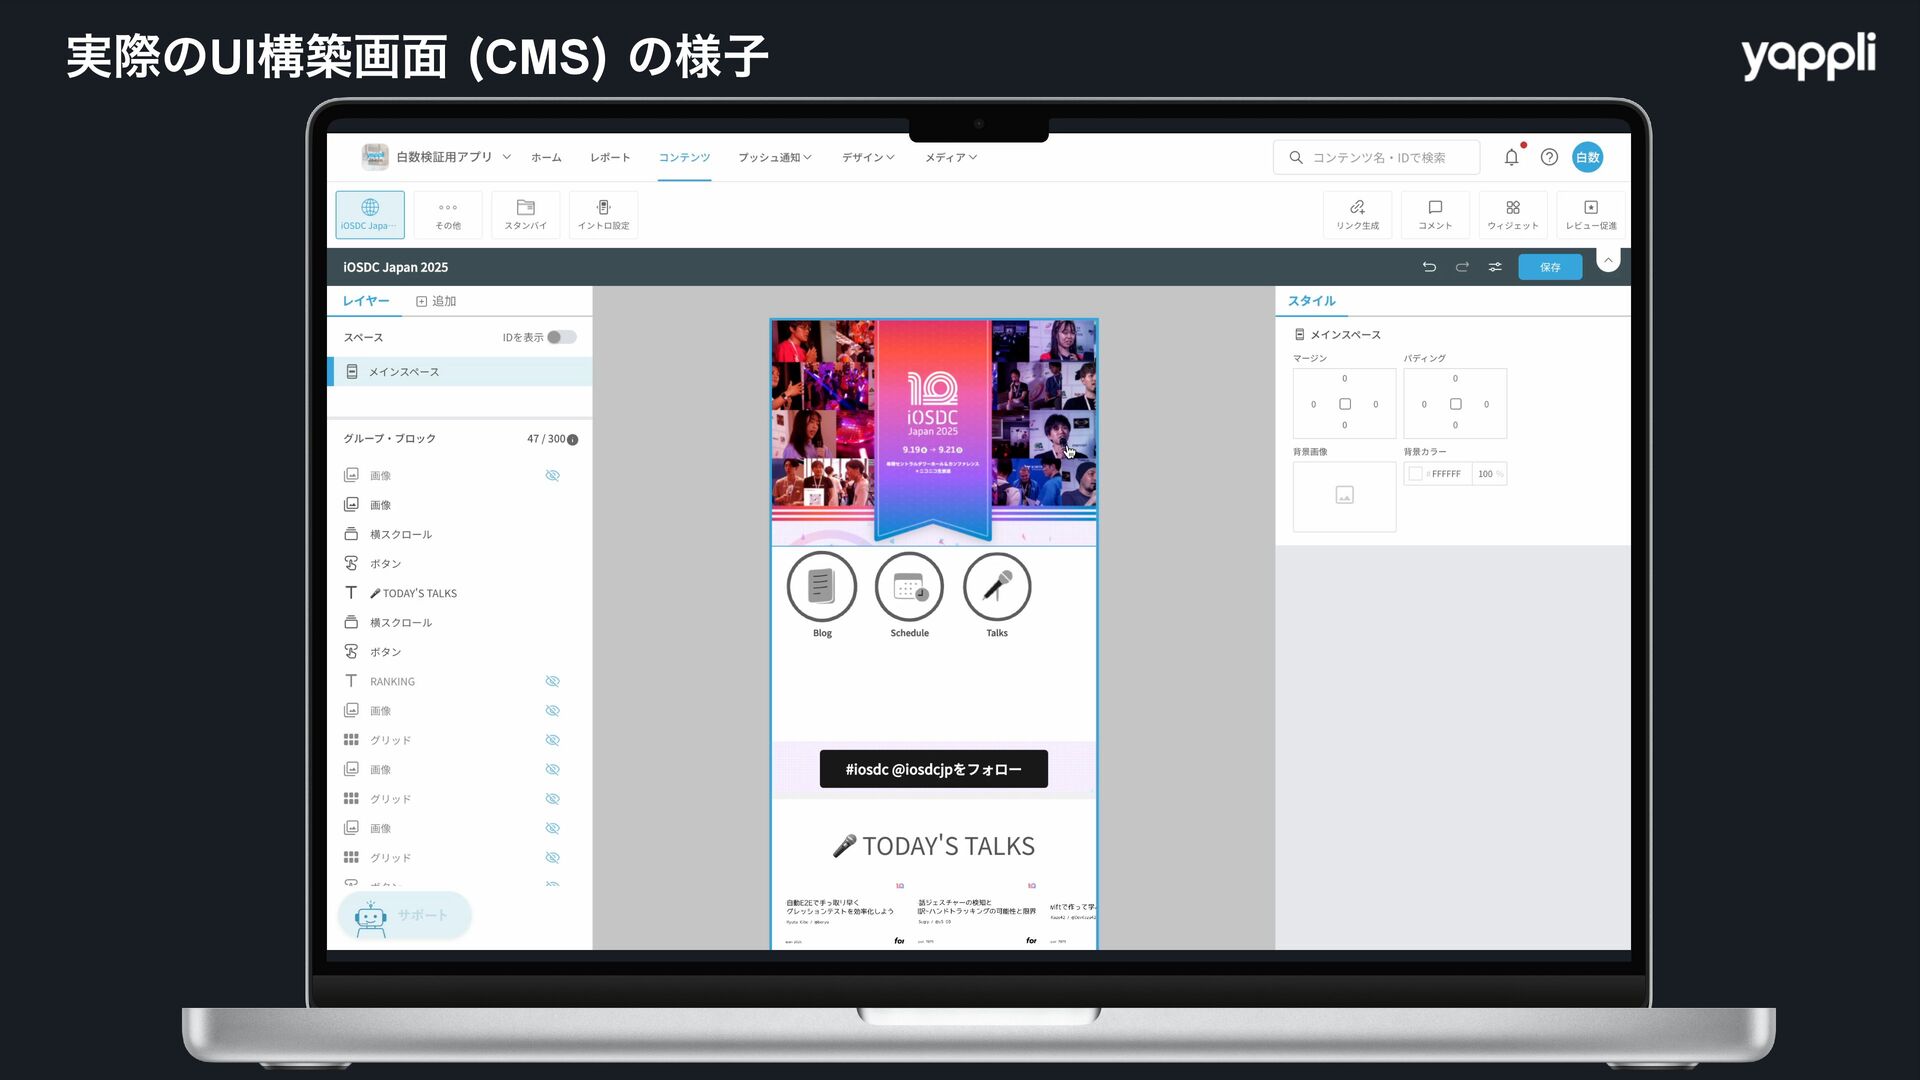Click the Blog circle icon in the preview
This screenshot has width=1920, height=1080.
[822, 587]
